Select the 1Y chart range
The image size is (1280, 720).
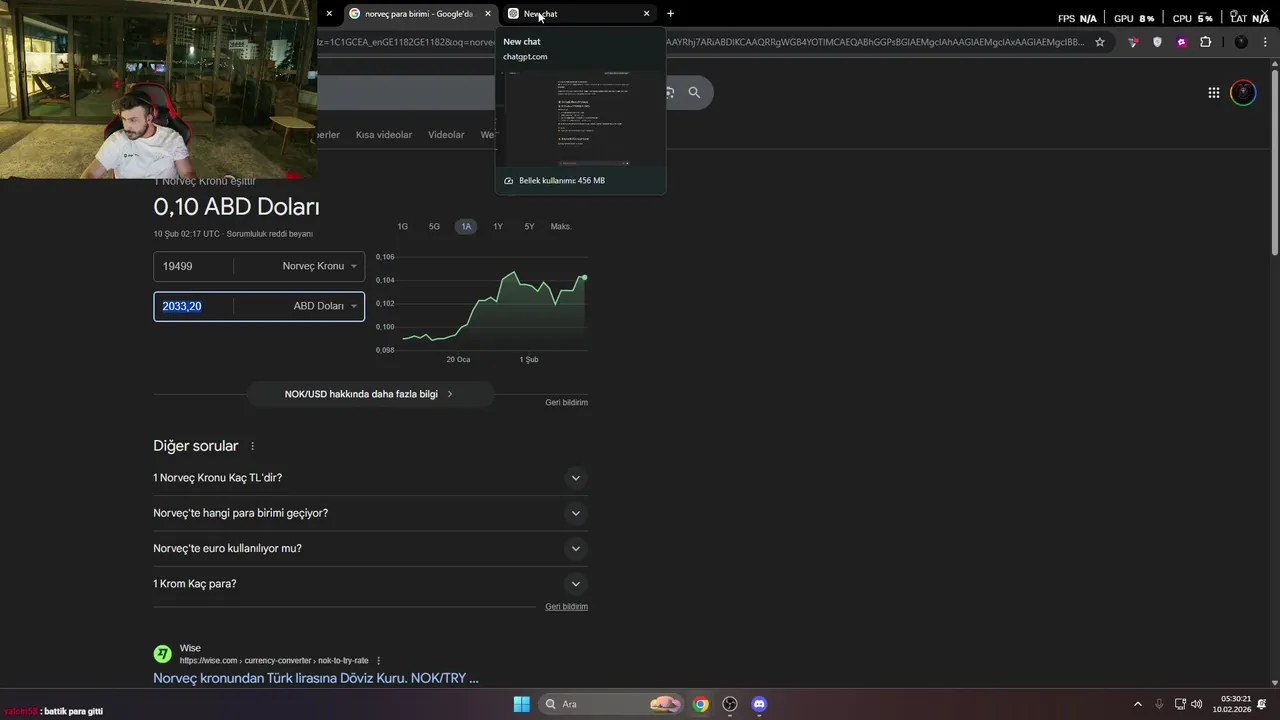[x=498, y=227]
